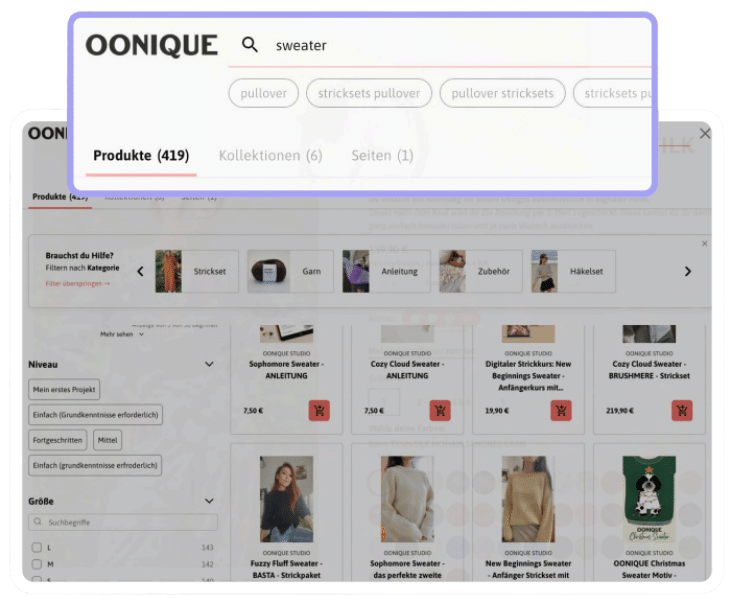Click the Filter überspringen link
The image size is (732, 599).
[77, 283]
